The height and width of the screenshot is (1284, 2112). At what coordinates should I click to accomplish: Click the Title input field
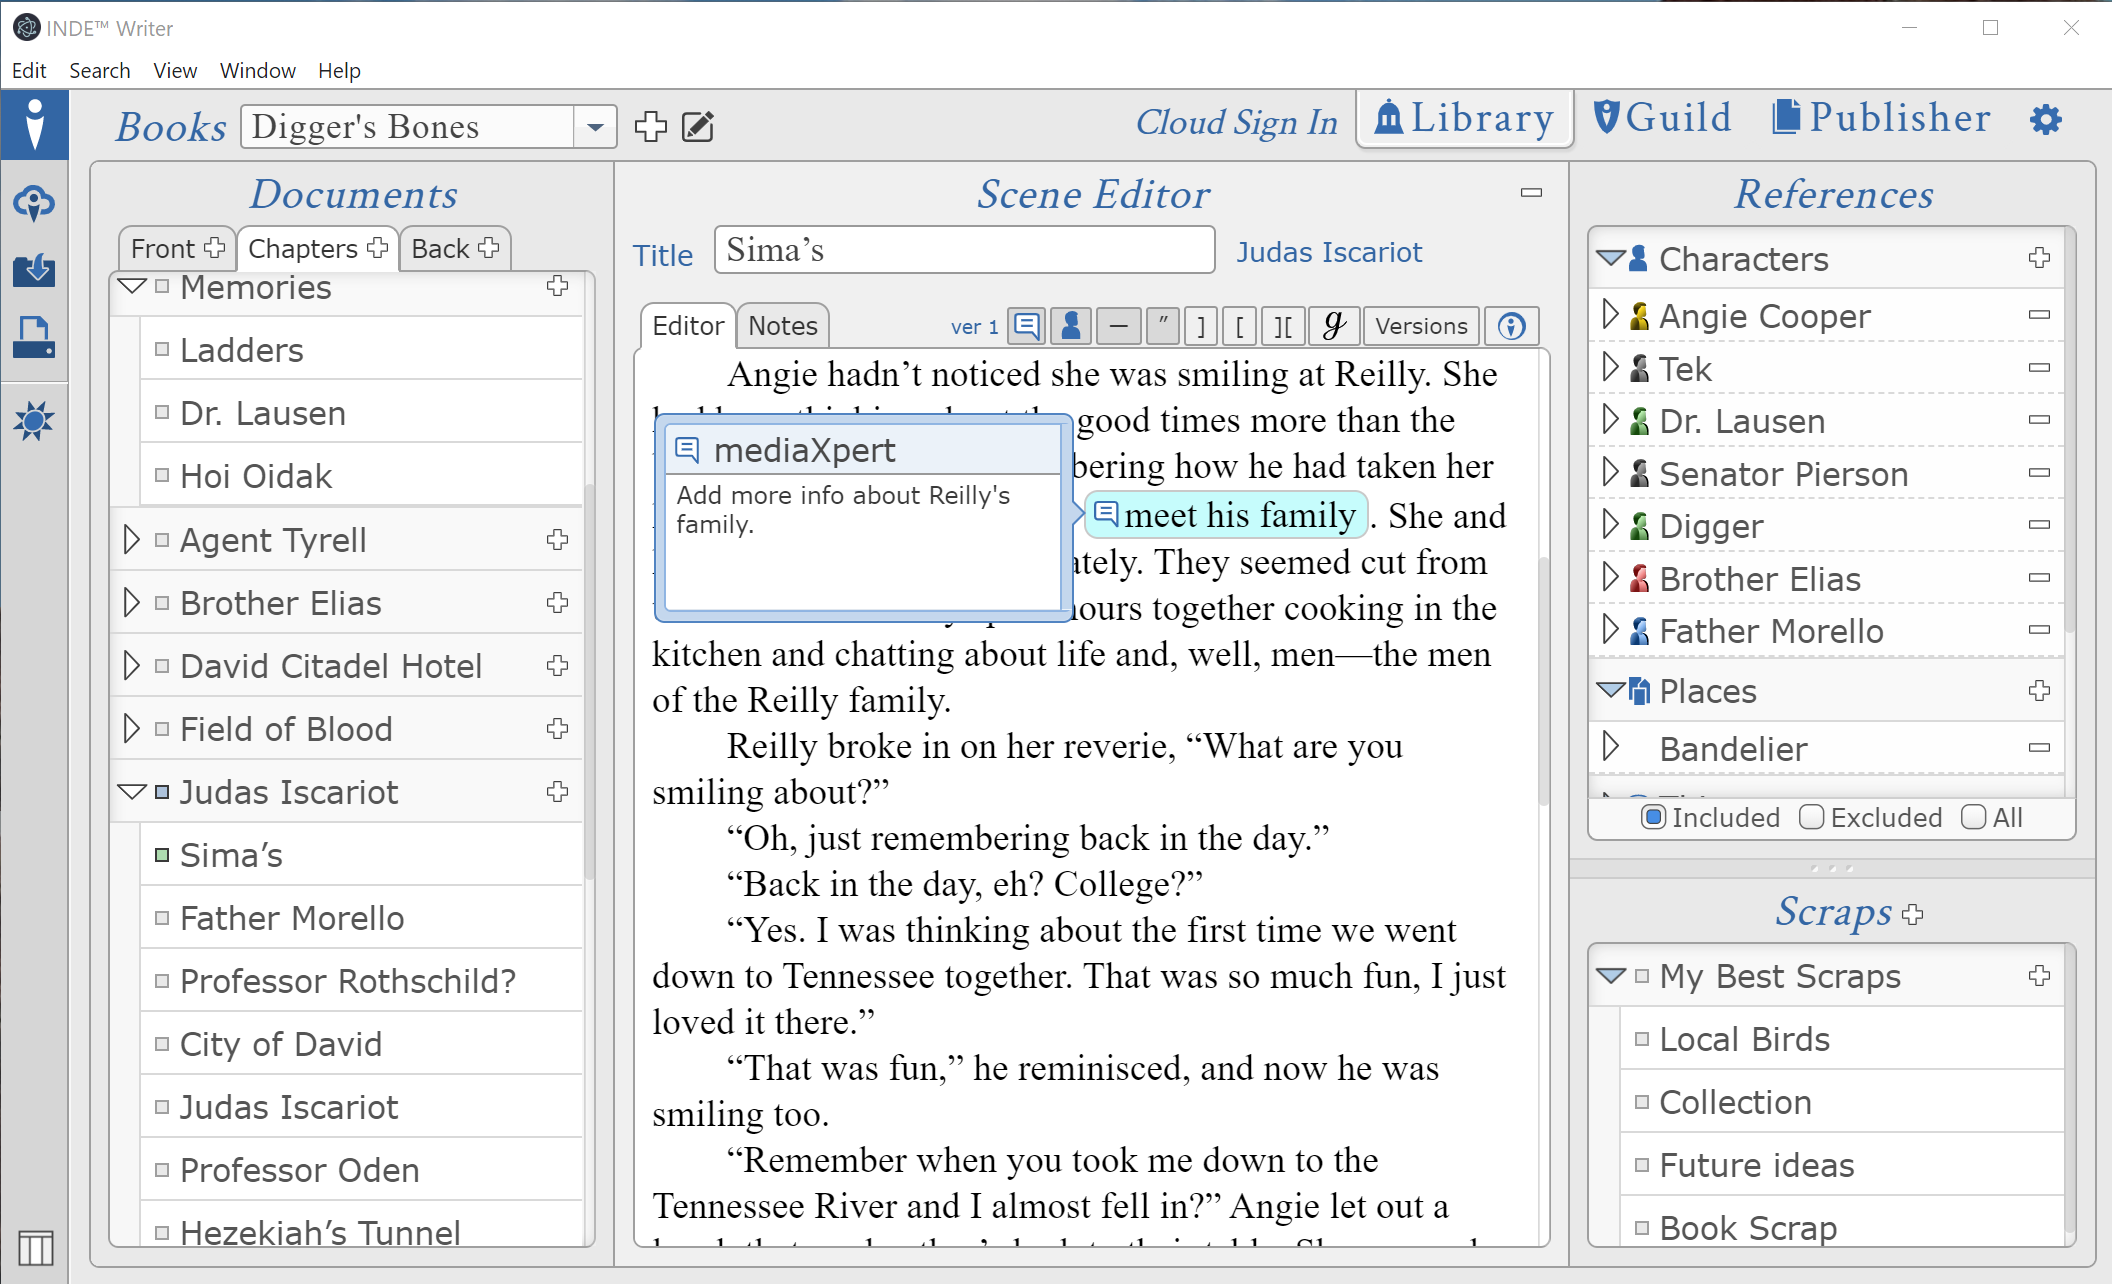pos(964,250)
